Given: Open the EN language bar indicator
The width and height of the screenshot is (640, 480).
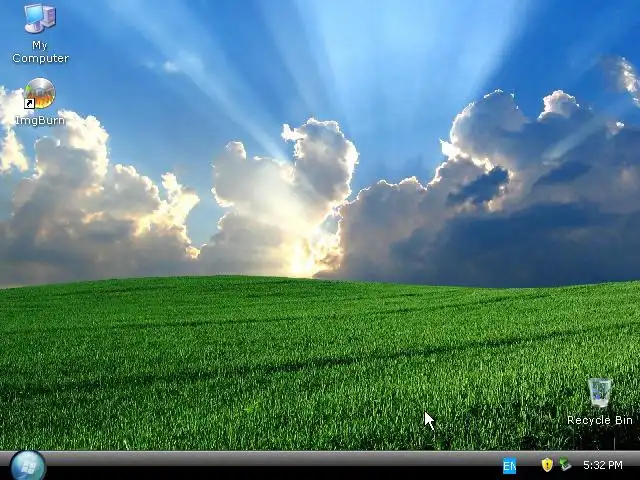Looking at the screenshot, I should [x=509, y=466].
